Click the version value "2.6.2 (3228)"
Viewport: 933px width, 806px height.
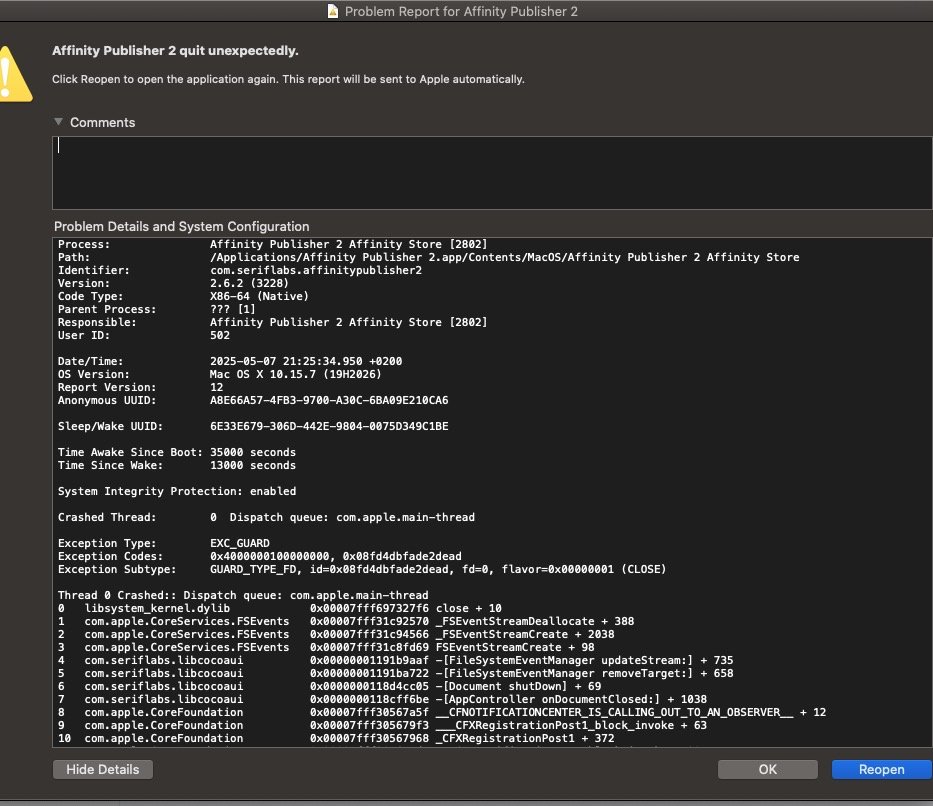click(x=249, y=283)
